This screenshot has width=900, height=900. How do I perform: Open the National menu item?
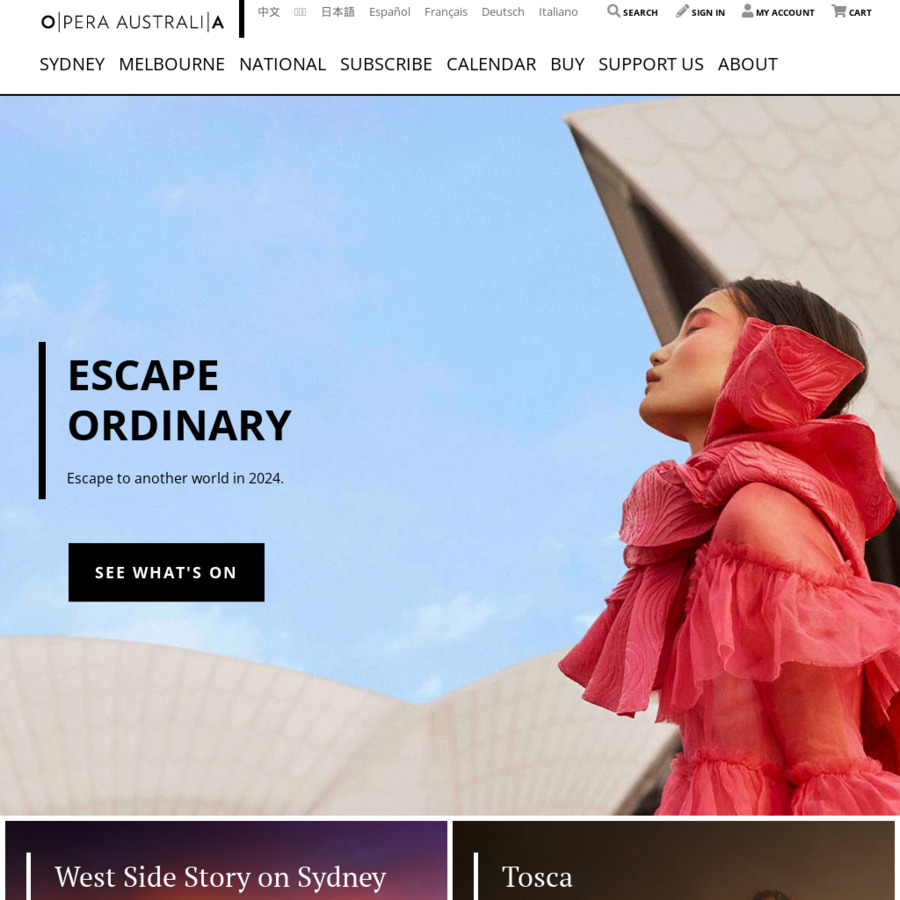click(x=282, y=64)
